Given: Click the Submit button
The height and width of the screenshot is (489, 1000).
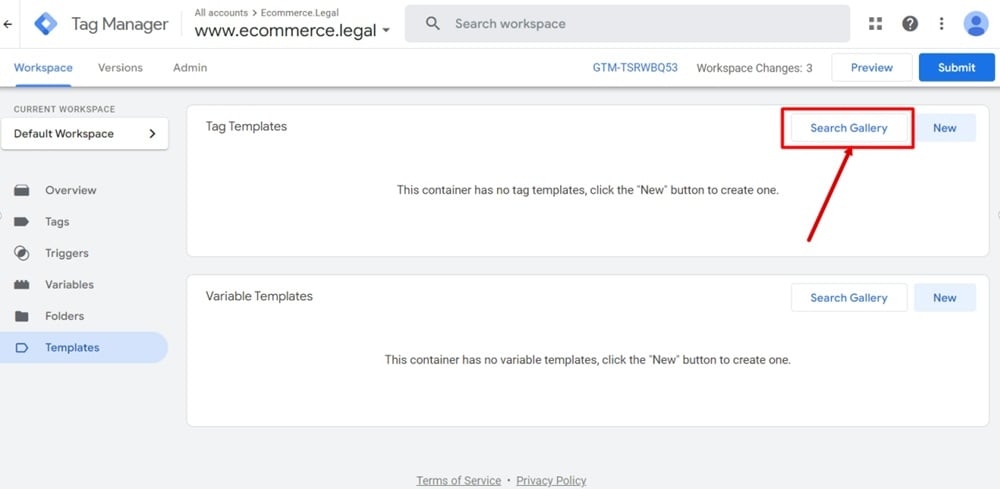Looking at the screenshot, I should [957, 68].
